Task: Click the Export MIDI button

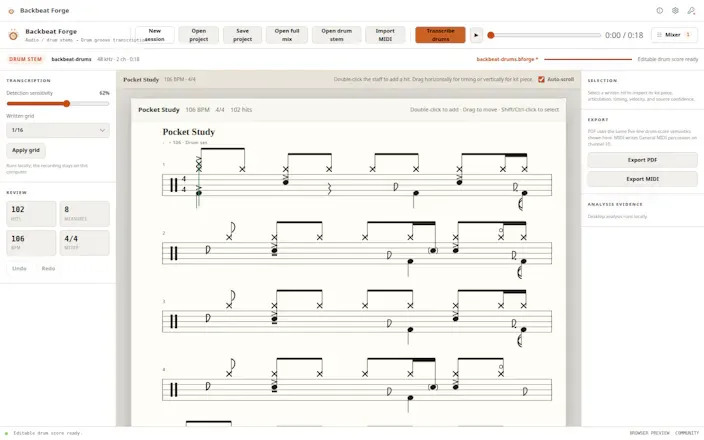Action: tap(642, 179)
